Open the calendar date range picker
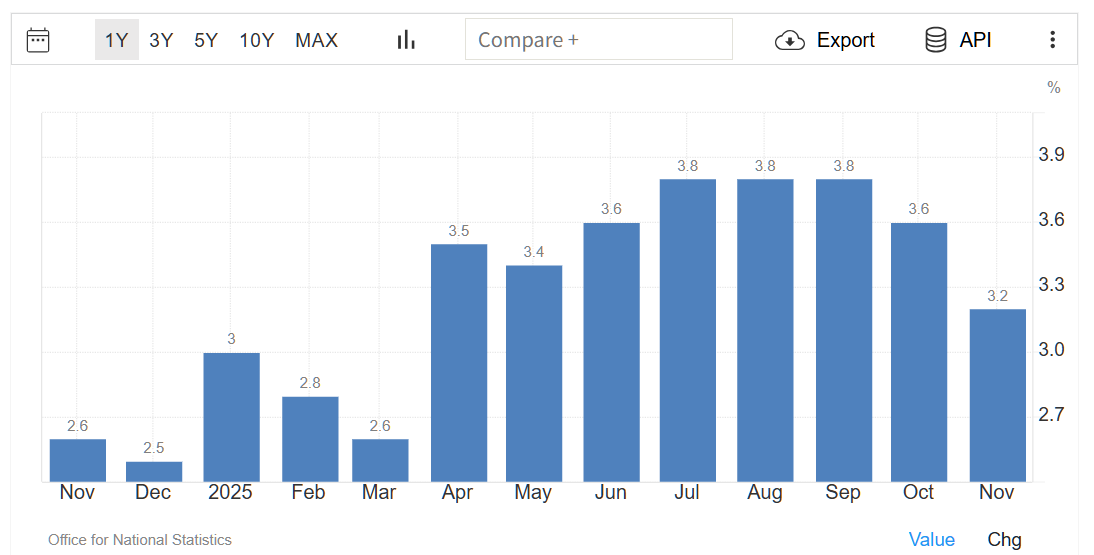The image size is (1094, 555). tap(38, 40)
